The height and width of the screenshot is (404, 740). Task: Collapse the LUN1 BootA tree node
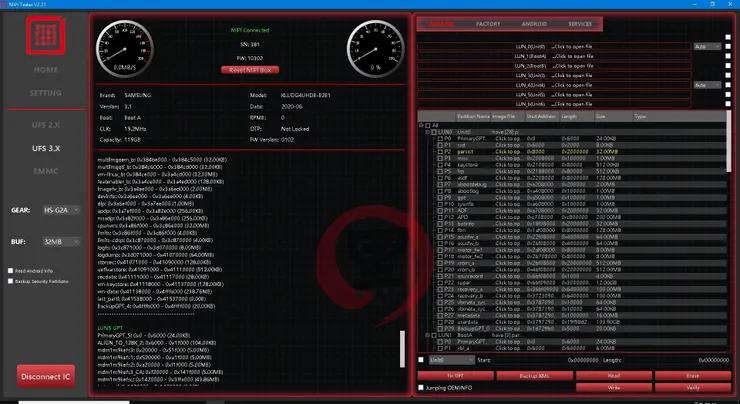tap(427, 335)
